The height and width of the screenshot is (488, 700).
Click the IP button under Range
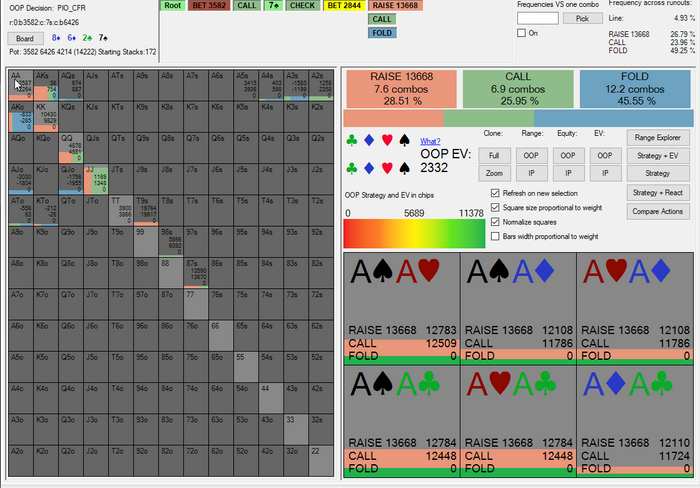(531, 173)
